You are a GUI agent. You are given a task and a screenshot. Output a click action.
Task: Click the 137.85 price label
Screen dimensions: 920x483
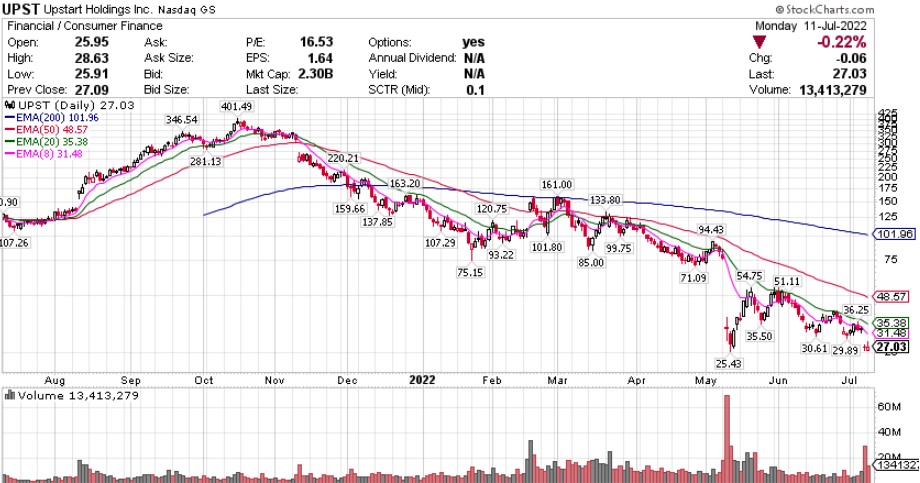tap(377, 222)
